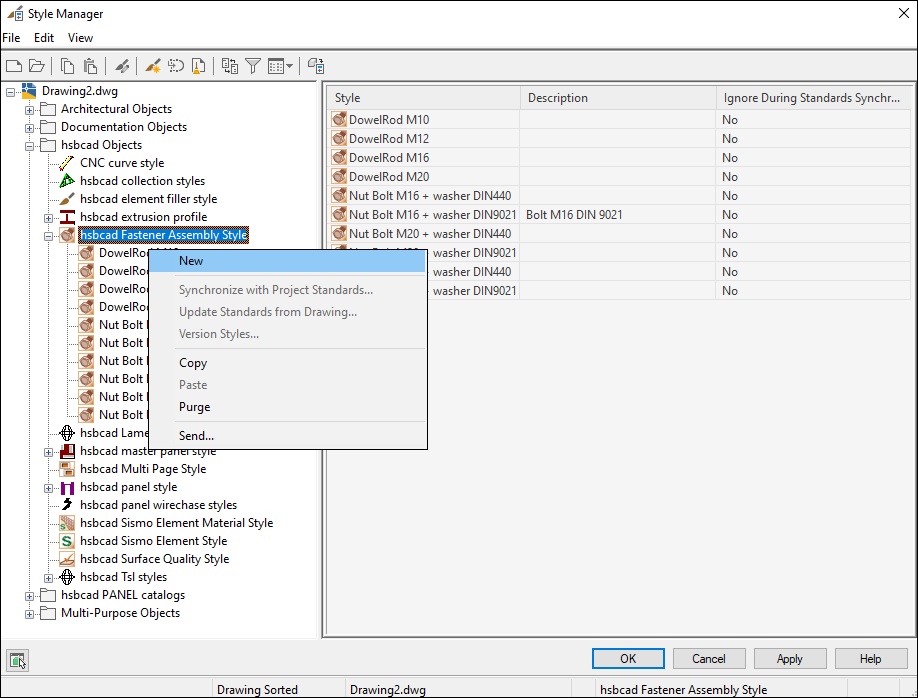
Task: Click the icon button at the dialog's bottom left
Action: 18,661
